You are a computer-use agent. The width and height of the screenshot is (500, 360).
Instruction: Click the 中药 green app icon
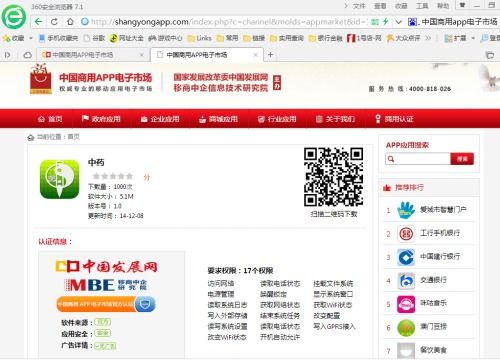[x=60, y=179]
